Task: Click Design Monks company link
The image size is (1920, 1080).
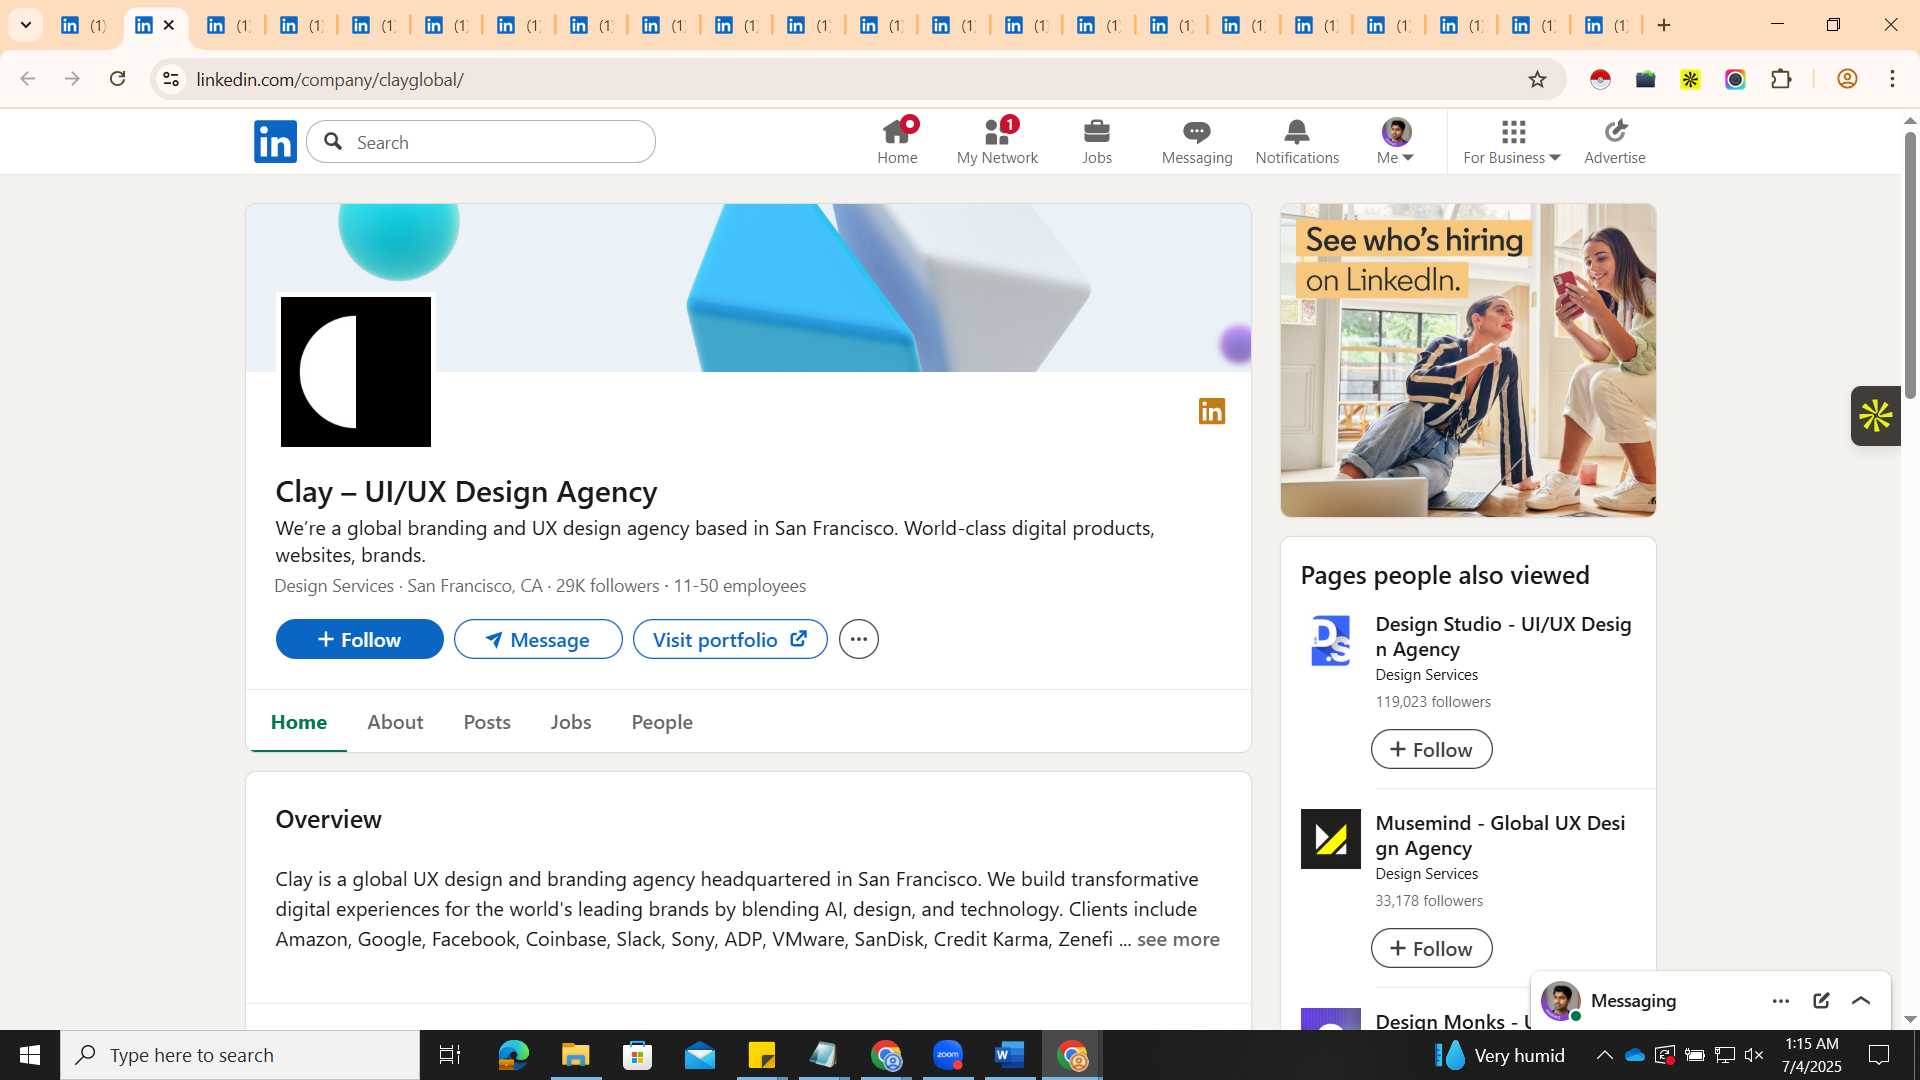Action: (1455, 1021)
